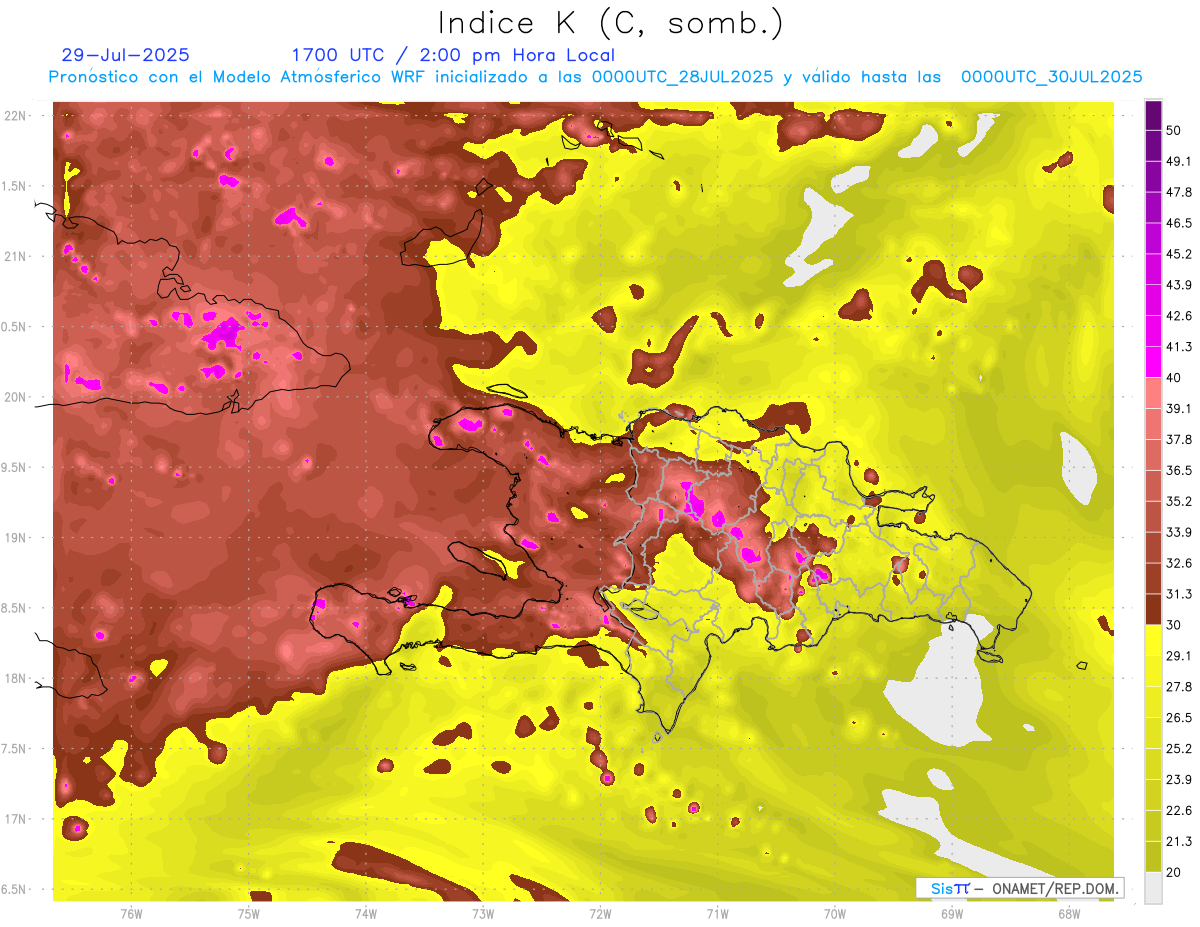Click the "21N" latitude label
Viewport: 1200px width, 927px height.
point(15,256)
